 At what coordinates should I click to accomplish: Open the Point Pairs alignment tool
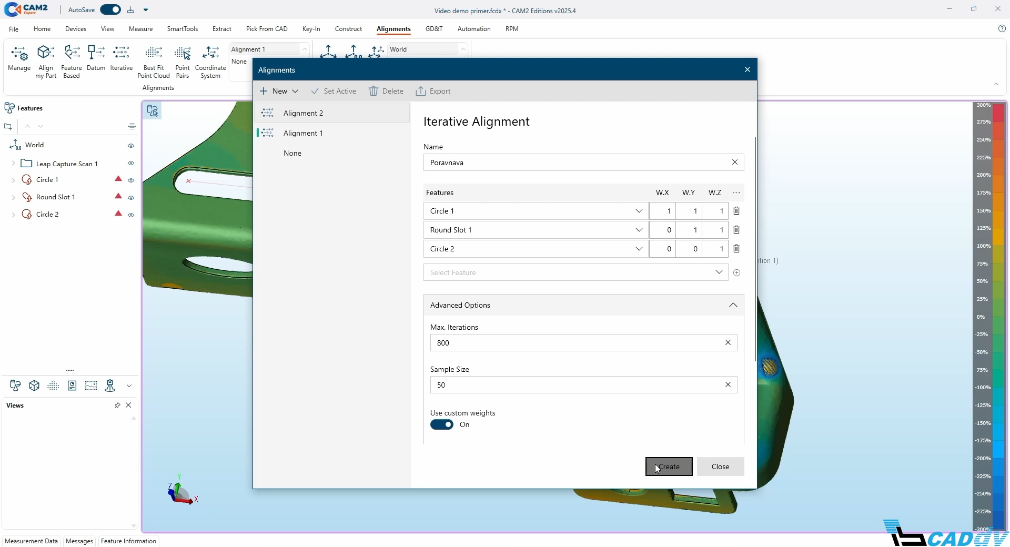click(183, 62)
